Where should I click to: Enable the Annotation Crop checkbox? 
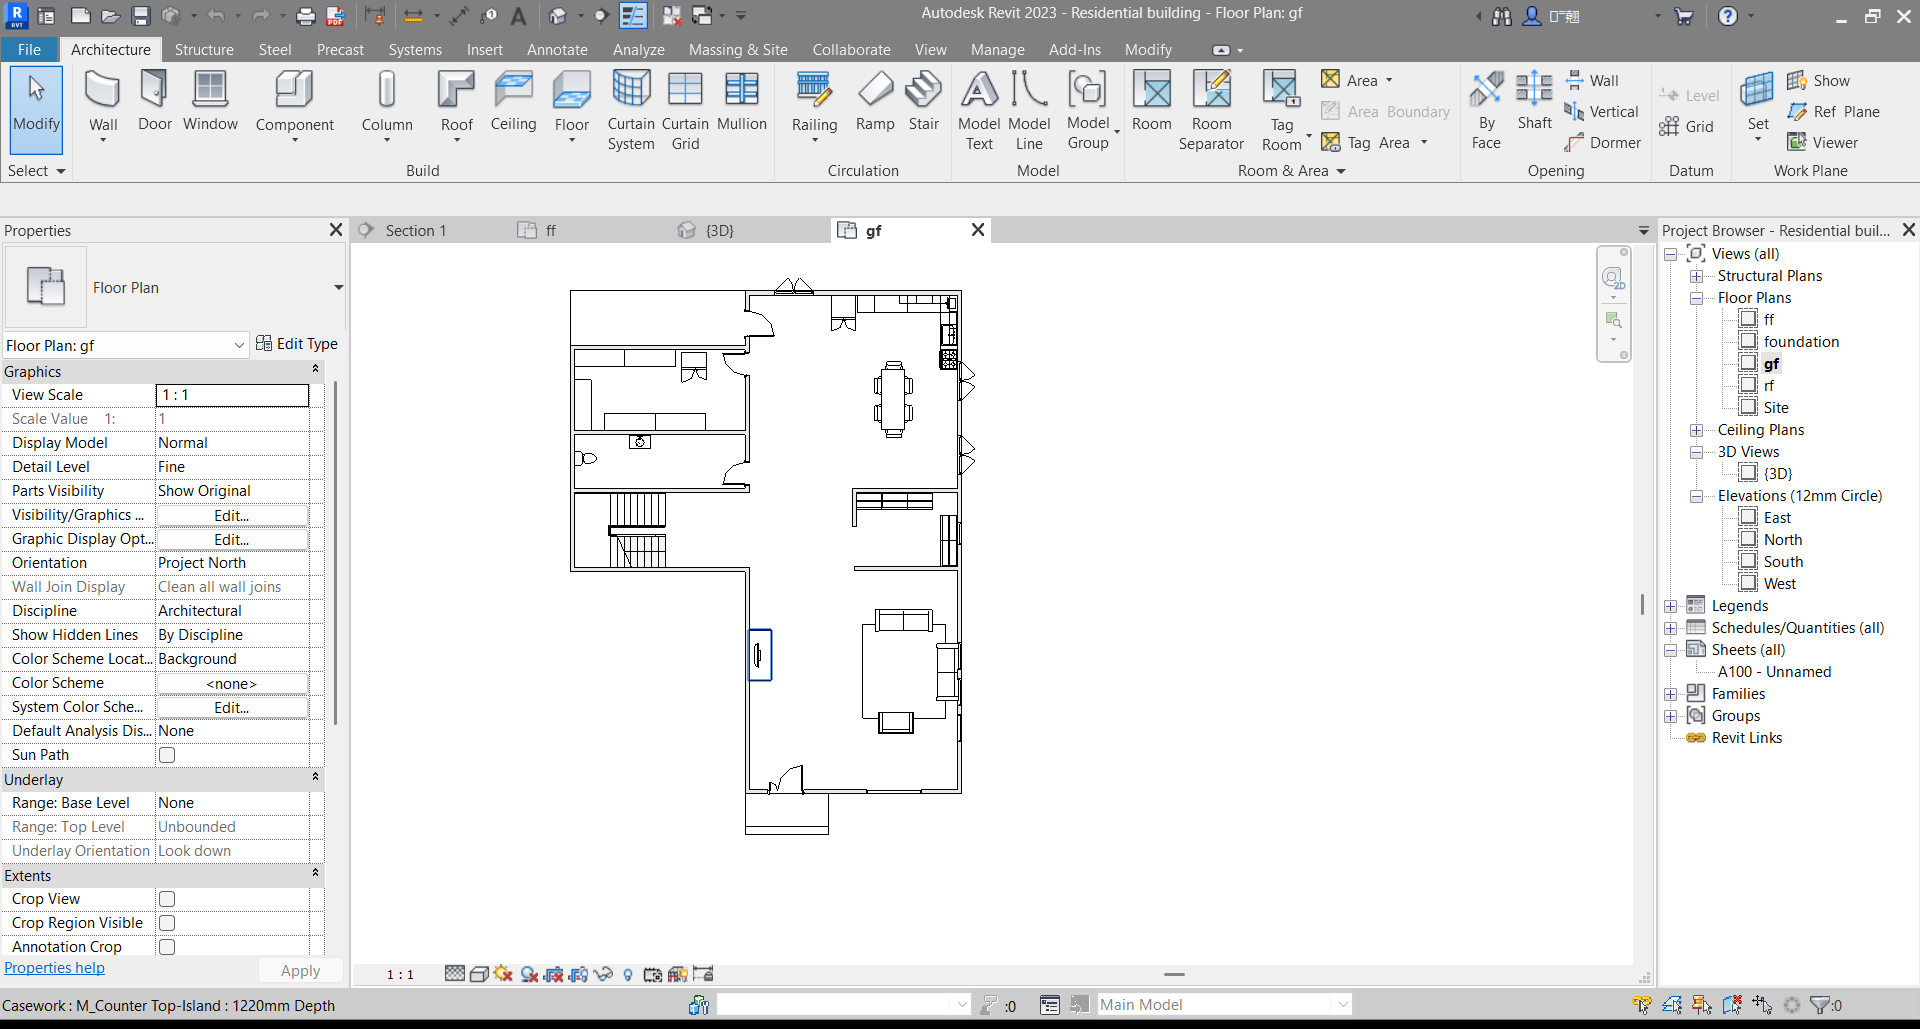tap(167, 947)
